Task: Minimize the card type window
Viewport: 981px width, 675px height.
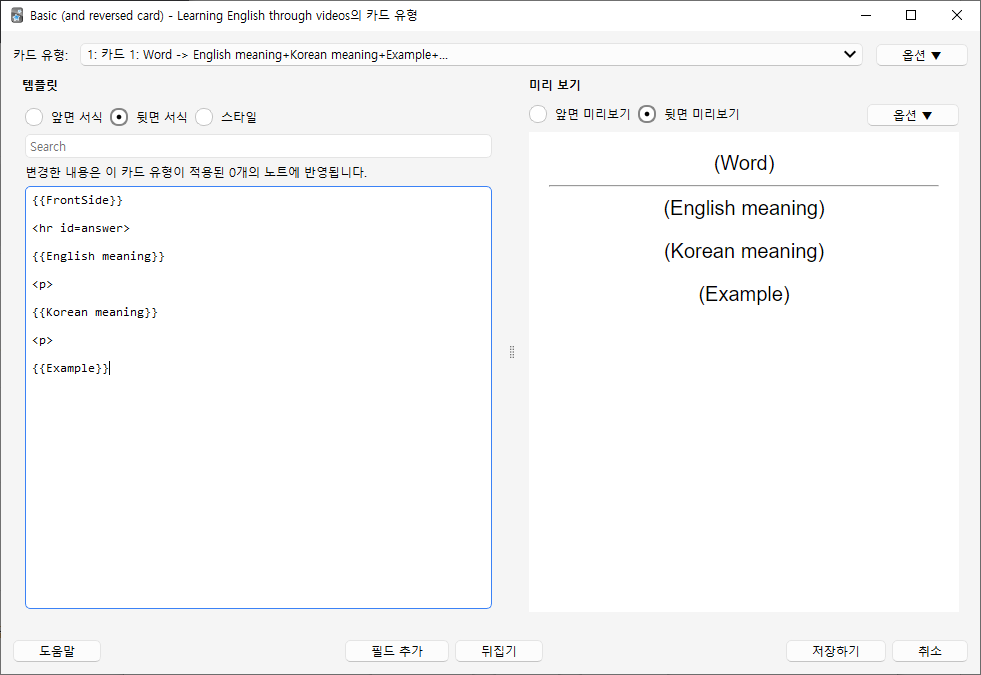Action: click(866, 15)
